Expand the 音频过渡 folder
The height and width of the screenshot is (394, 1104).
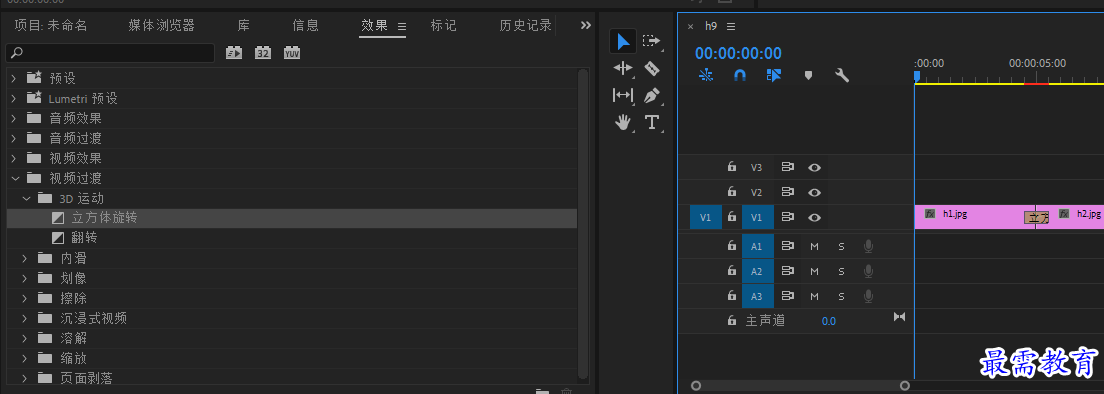[x=13, y=138]
